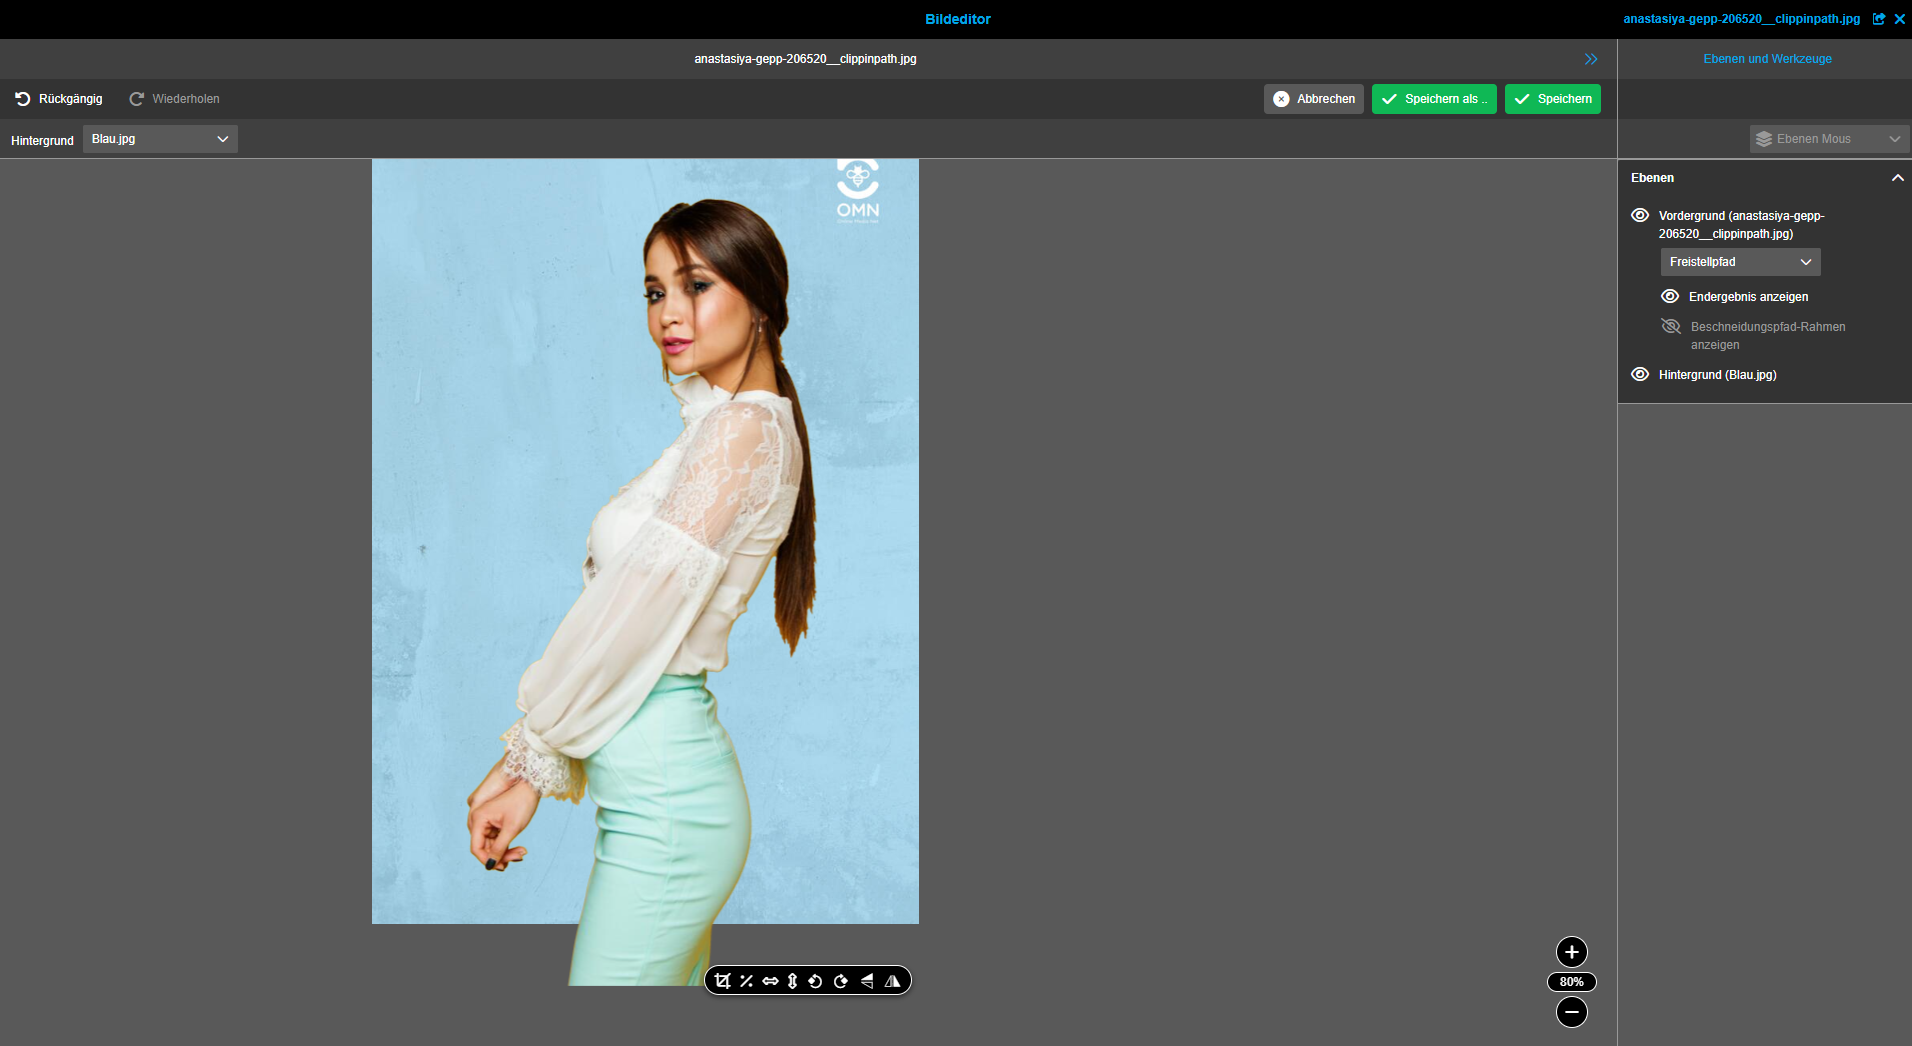
Task: Open the Freistellpfad dropdown
Action: 1739,261
